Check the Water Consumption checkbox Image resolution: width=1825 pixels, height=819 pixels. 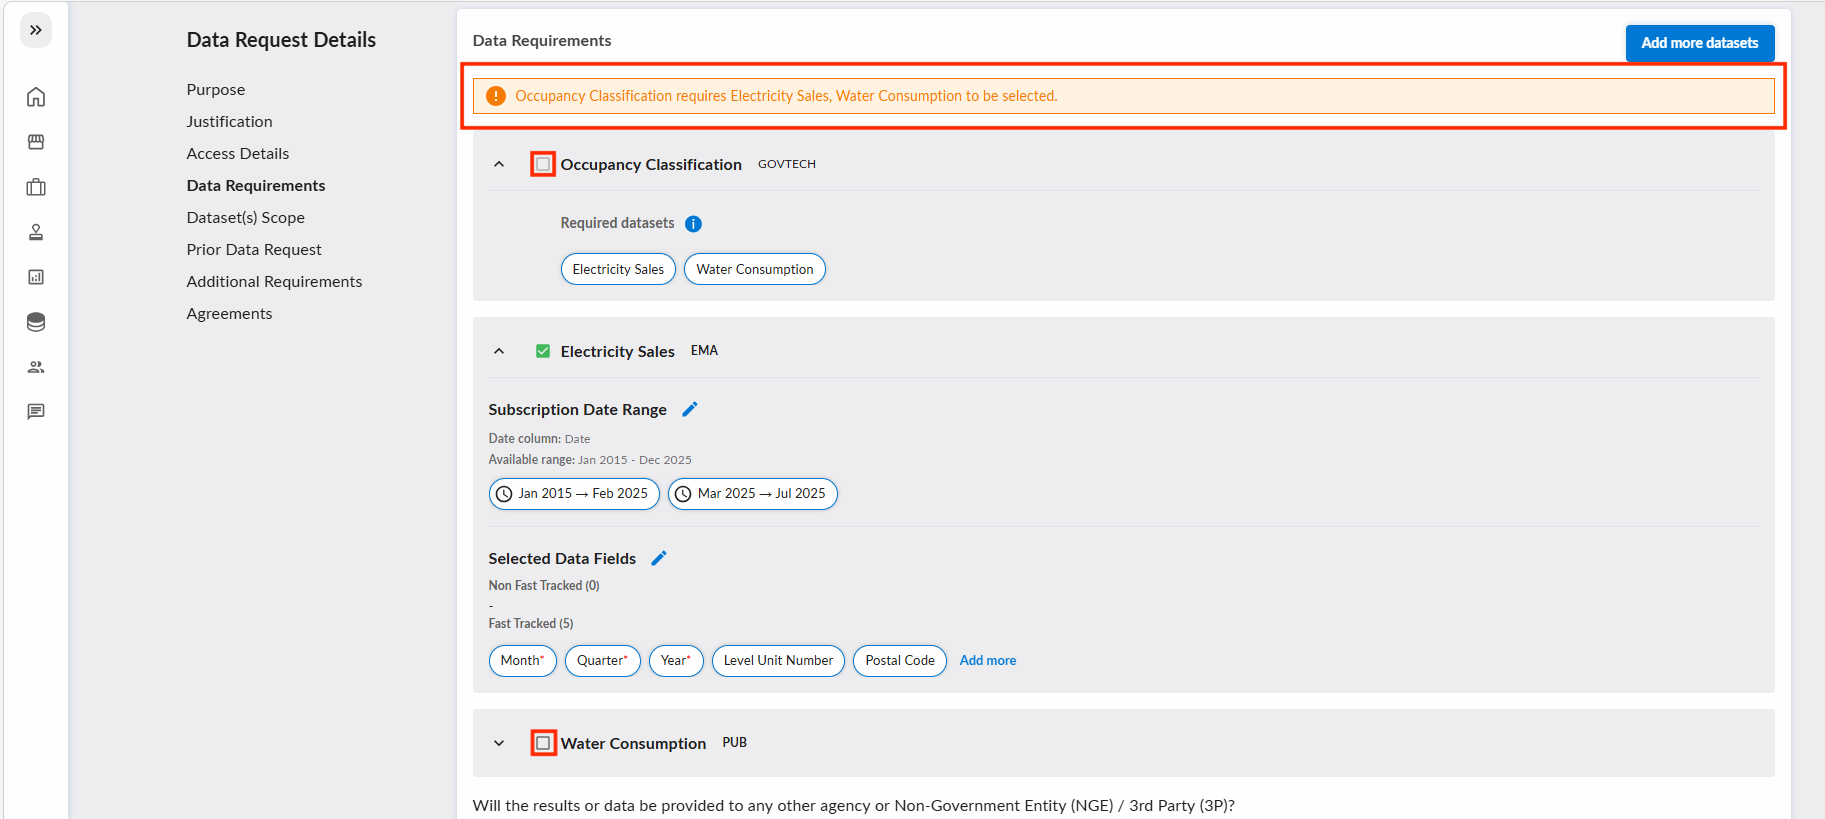(x=543, y=743)
